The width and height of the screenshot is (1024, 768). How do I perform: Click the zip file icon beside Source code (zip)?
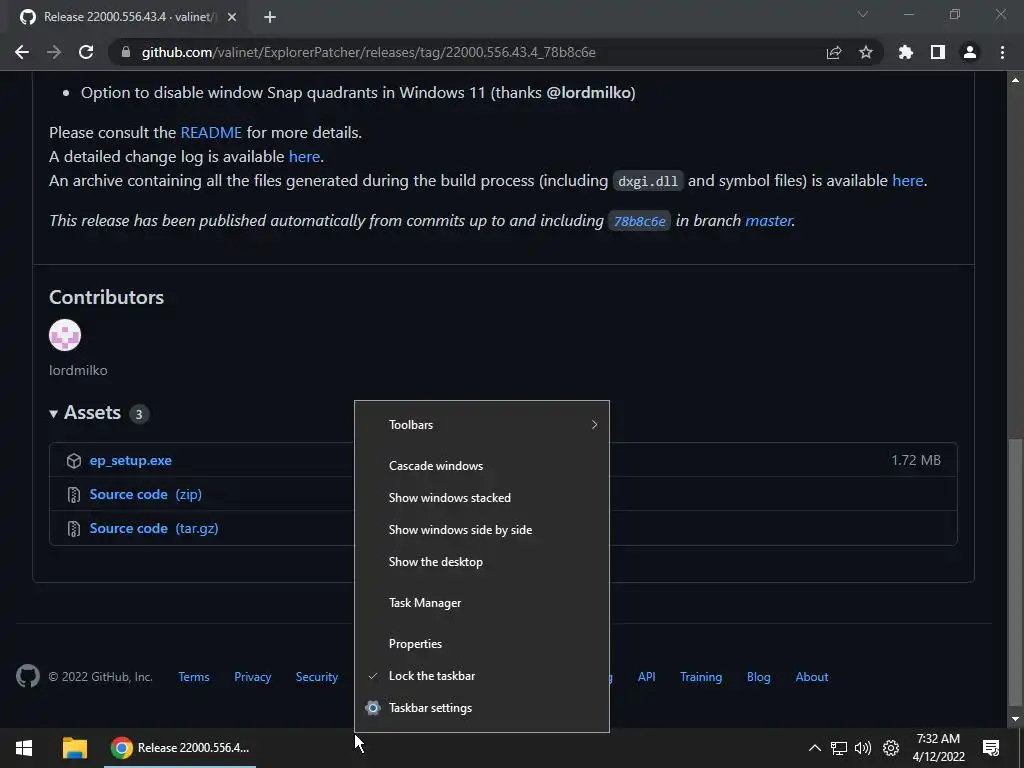(74, 494)
